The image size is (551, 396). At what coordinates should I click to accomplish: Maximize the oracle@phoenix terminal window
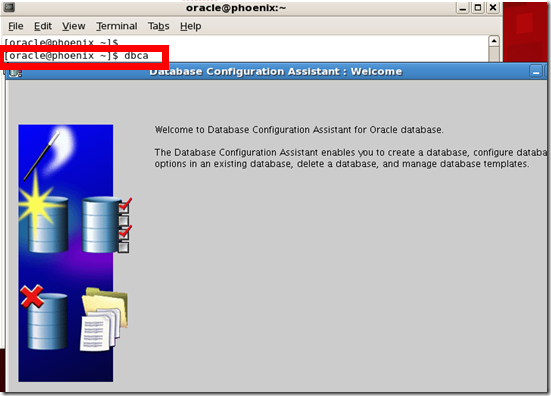click(x=478, y=7)
